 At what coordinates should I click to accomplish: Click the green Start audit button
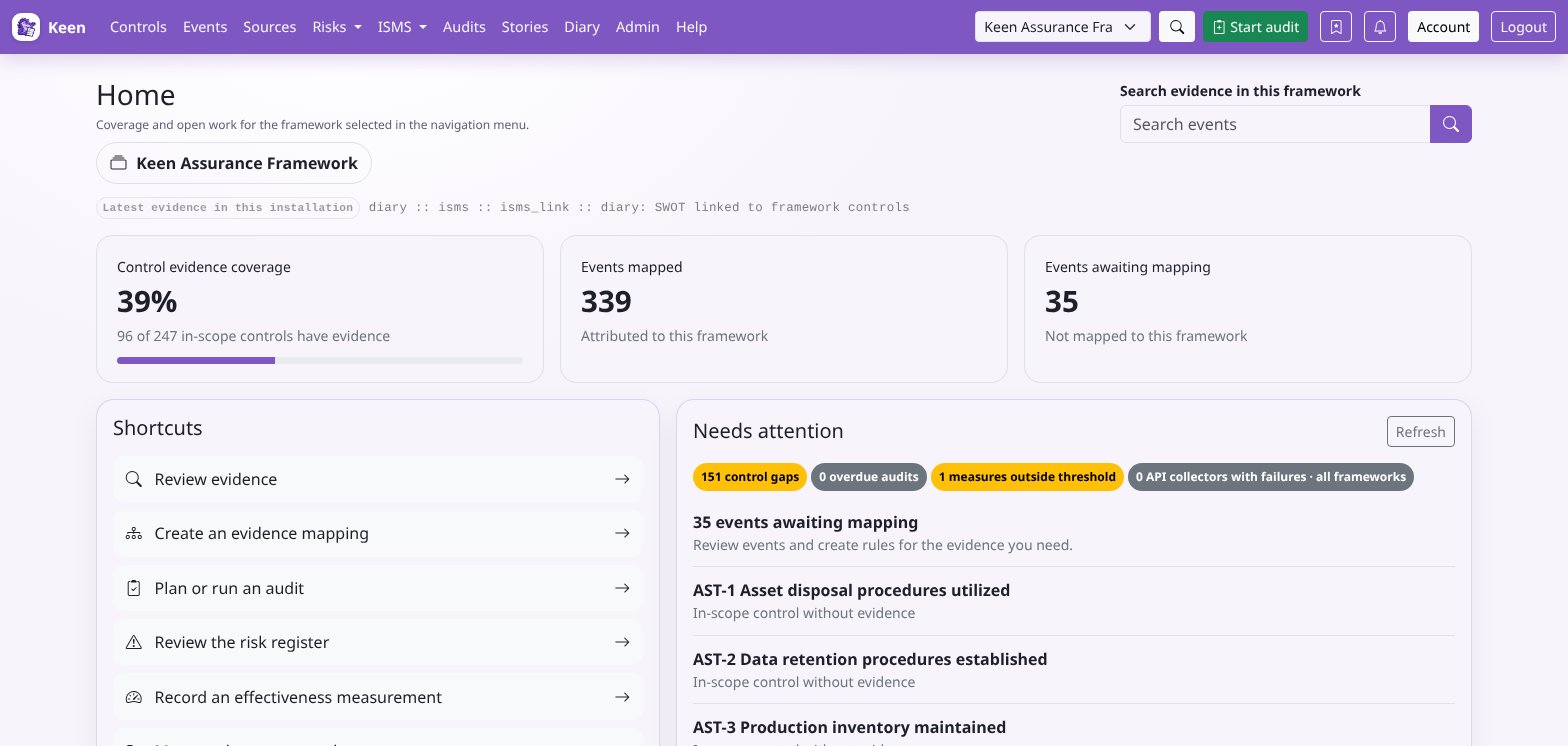tap(1255, 27)
